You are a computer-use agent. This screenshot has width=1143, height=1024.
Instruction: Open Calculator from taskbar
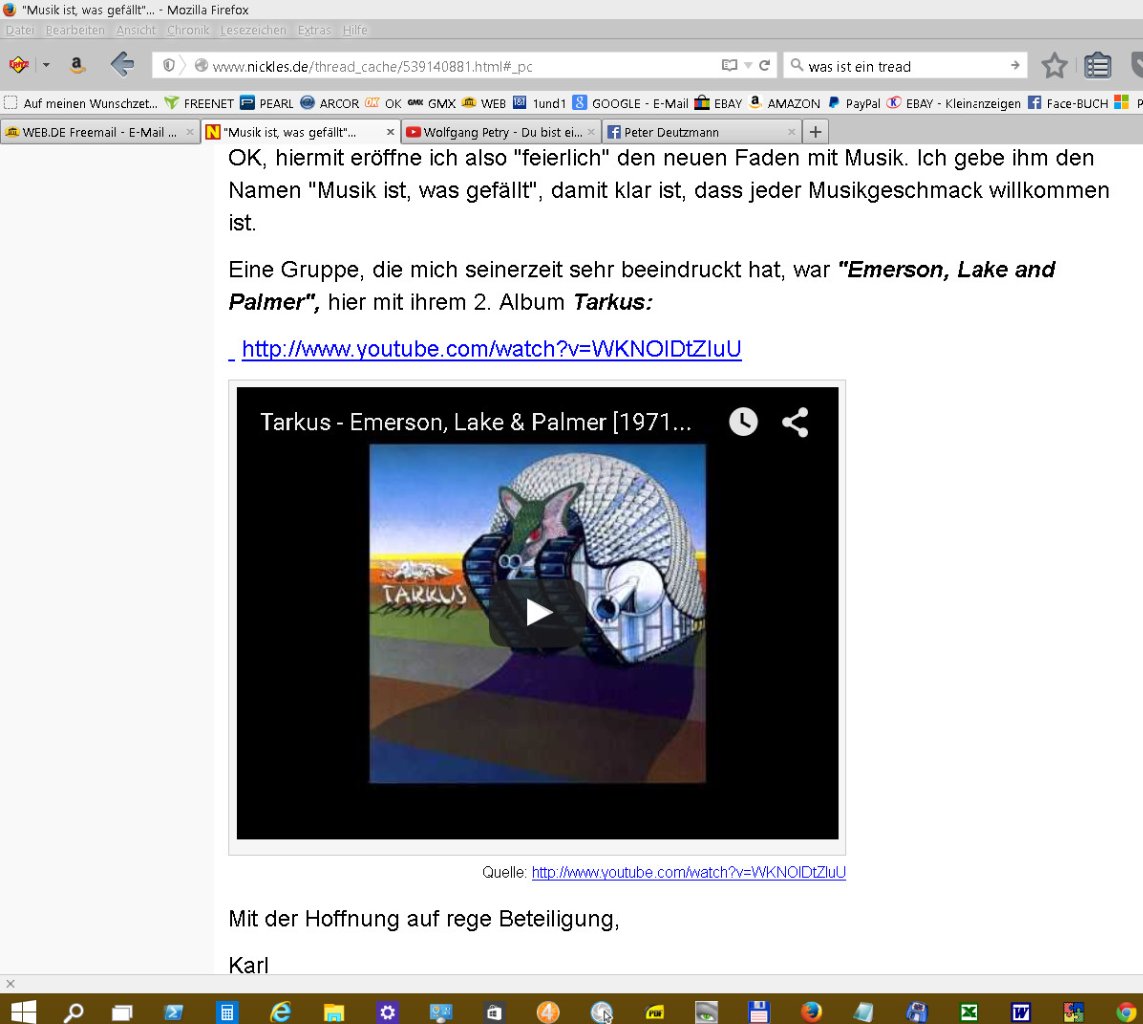point(227,1012)
